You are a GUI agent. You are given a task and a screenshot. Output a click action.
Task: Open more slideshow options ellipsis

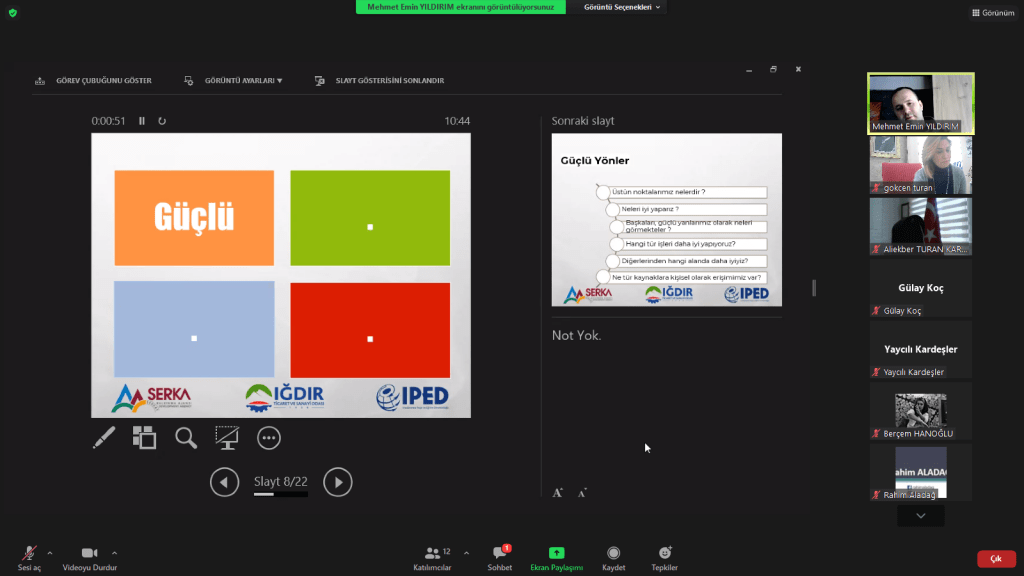(x=268, y=437)
